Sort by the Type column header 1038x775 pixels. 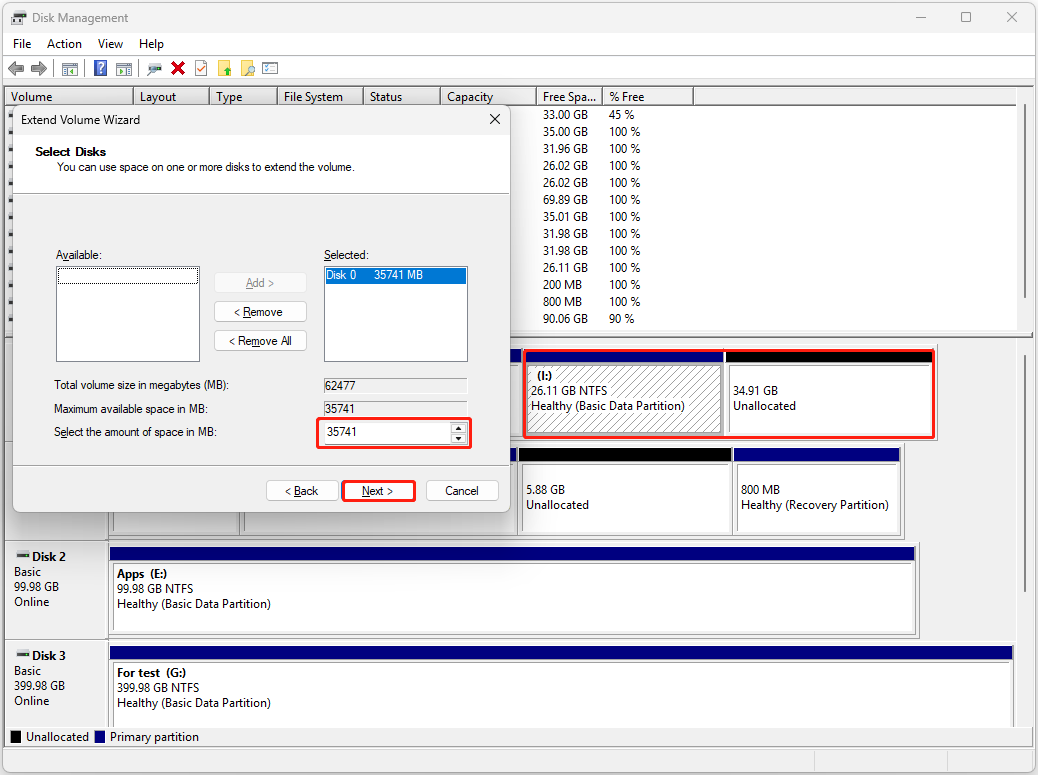tap(244, 97)
